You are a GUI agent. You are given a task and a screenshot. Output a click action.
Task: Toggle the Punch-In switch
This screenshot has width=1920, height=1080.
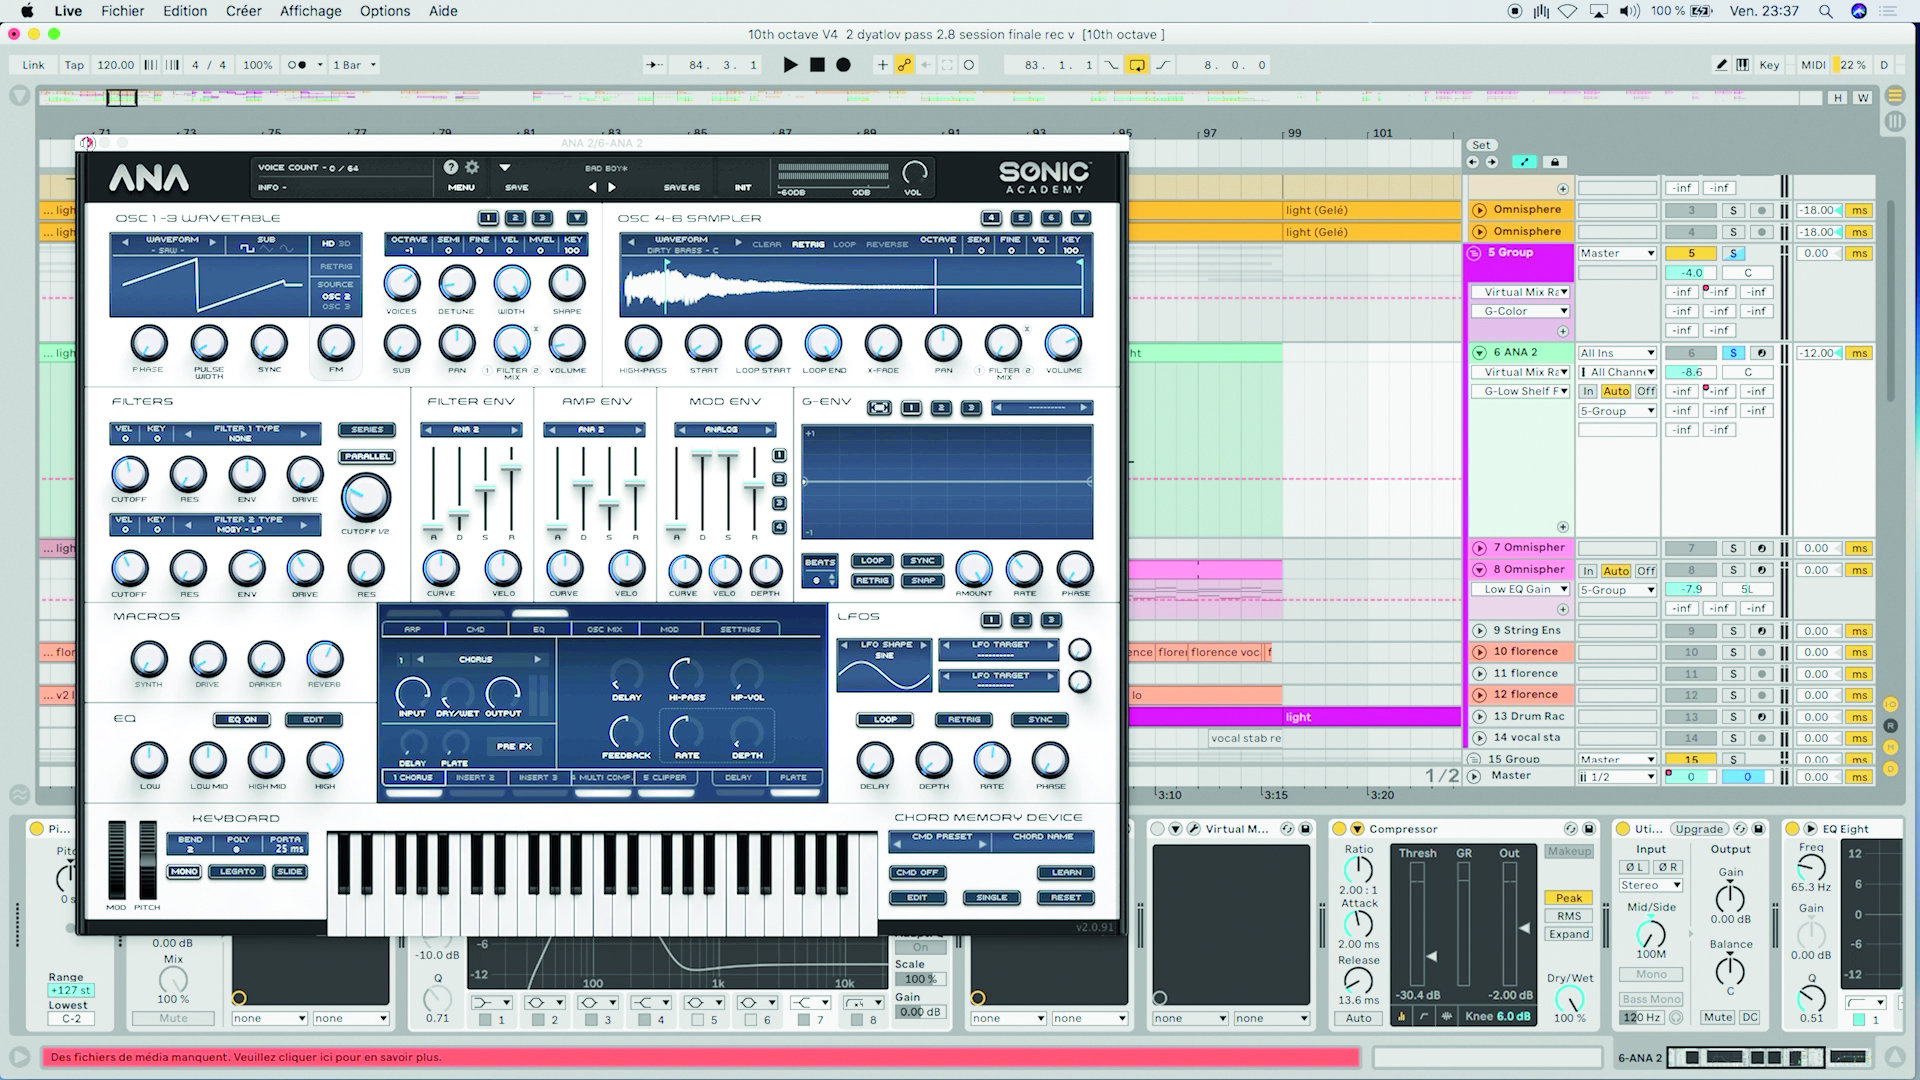click(1112, 65)
